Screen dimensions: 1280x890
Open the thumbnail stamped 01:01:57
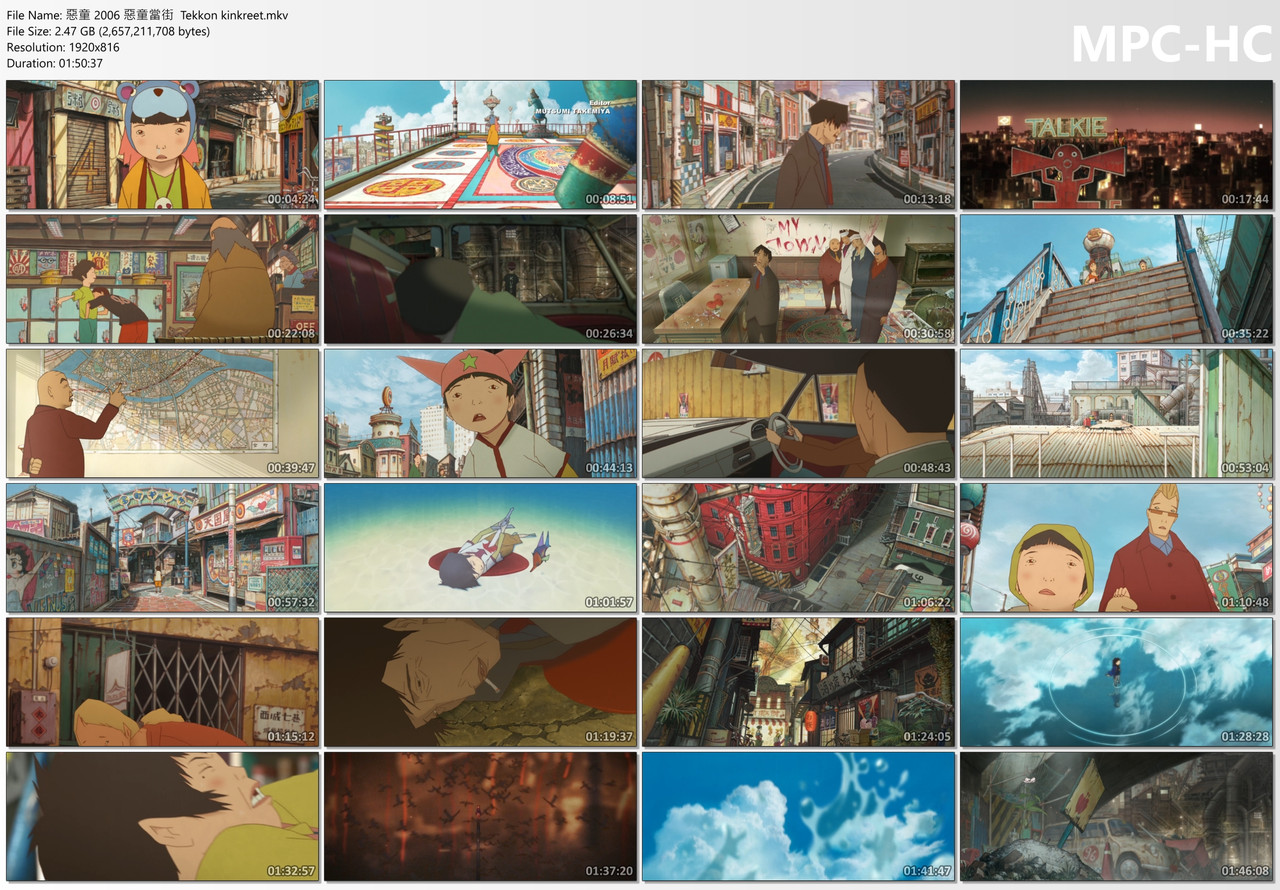[481, 548]
